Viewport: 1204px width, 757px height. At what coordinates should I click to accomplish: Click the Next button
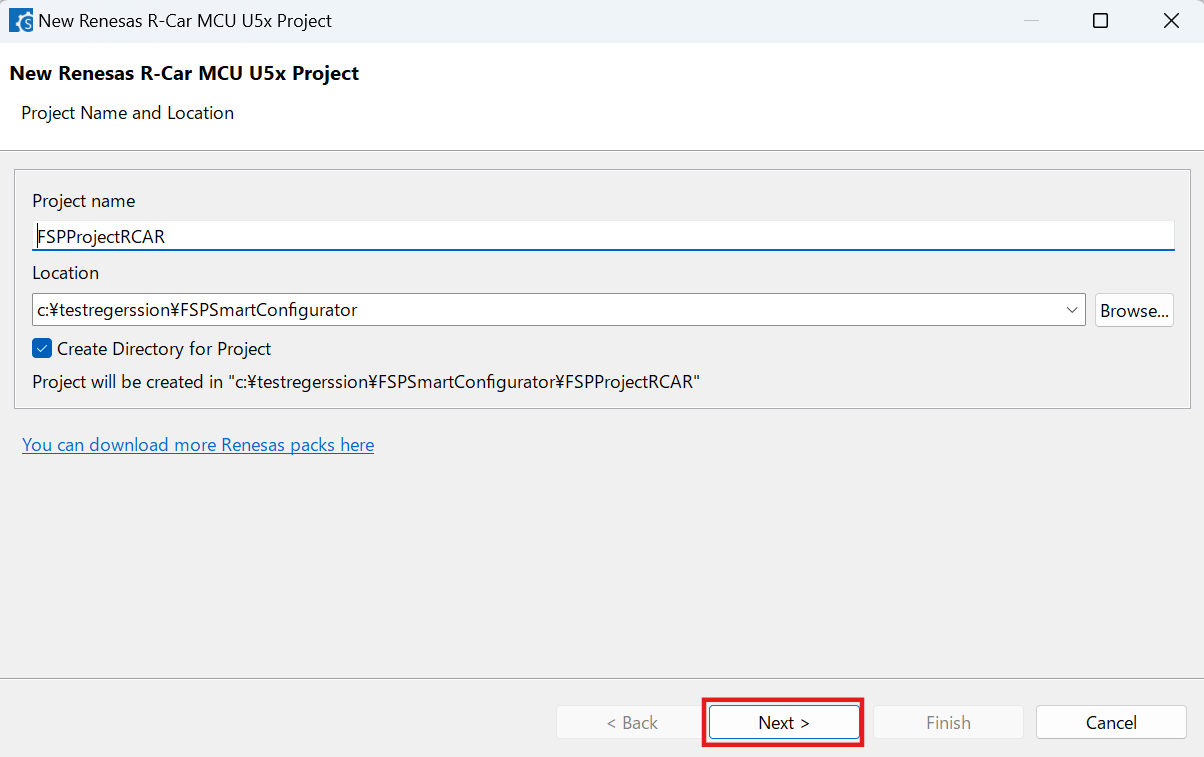click(x=784, y=722)
